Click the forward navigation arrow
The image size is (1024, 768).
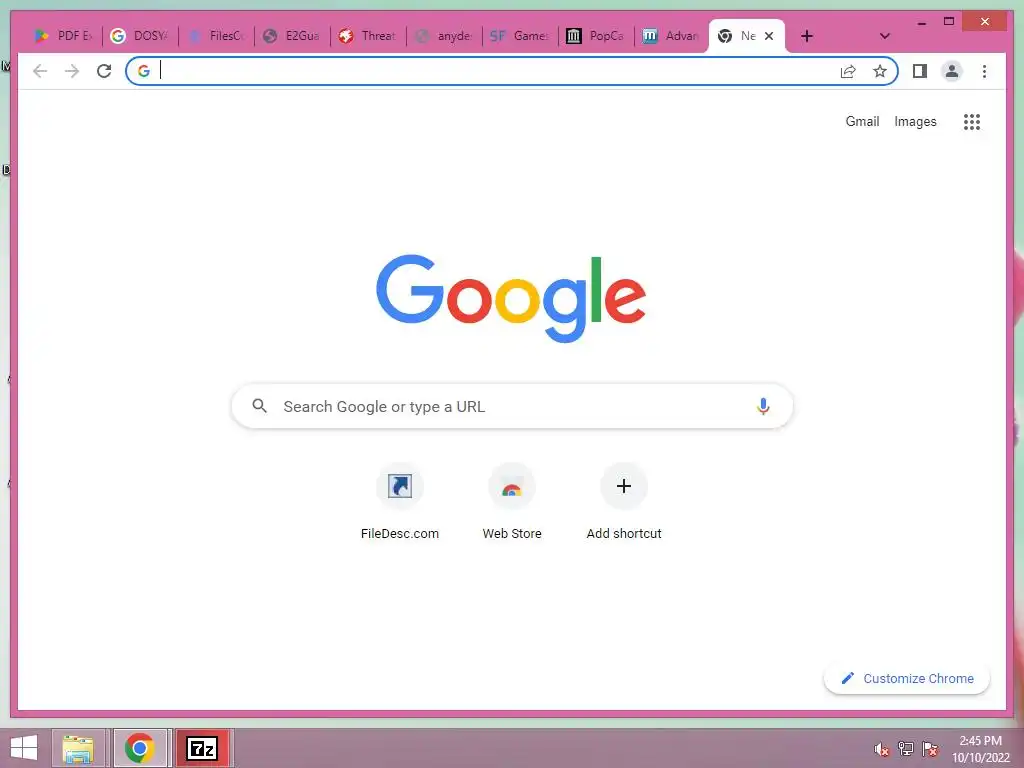72,71
